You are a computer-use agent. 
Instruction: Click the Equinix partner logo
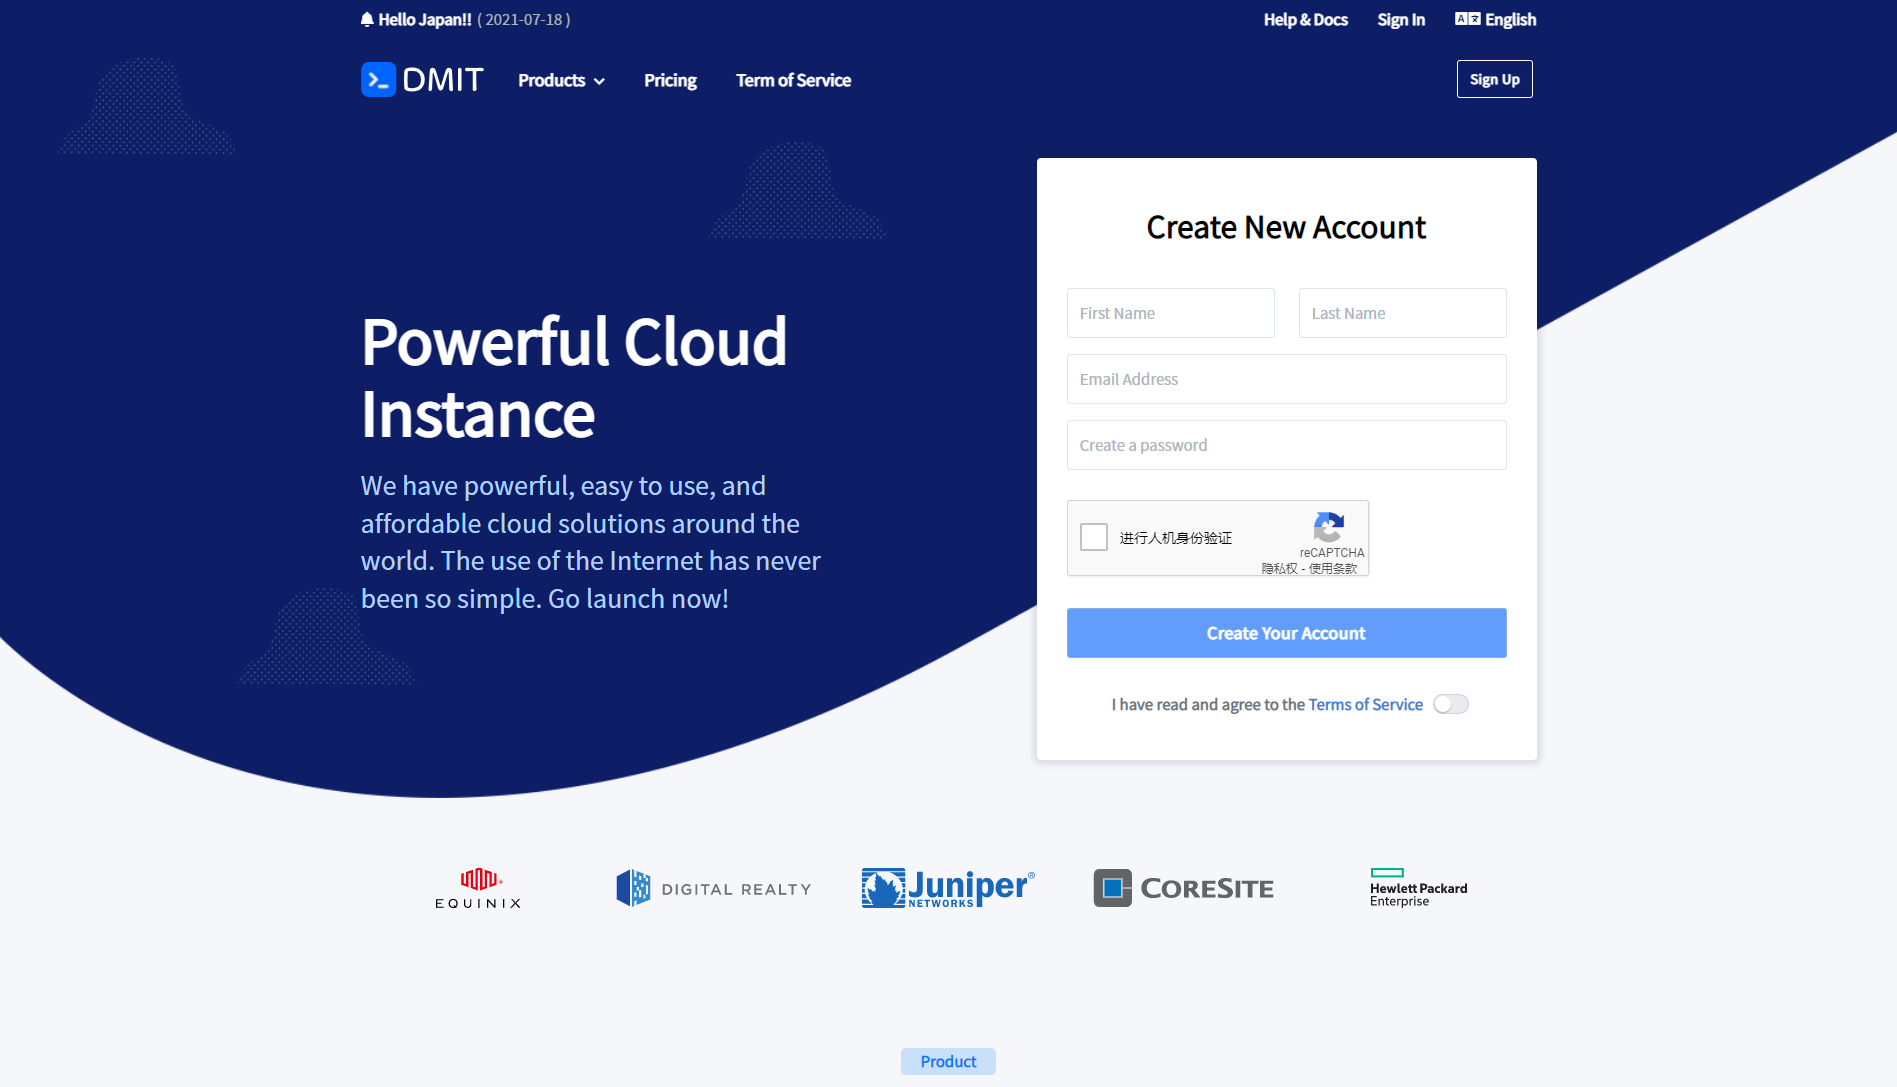pos(479,888)
